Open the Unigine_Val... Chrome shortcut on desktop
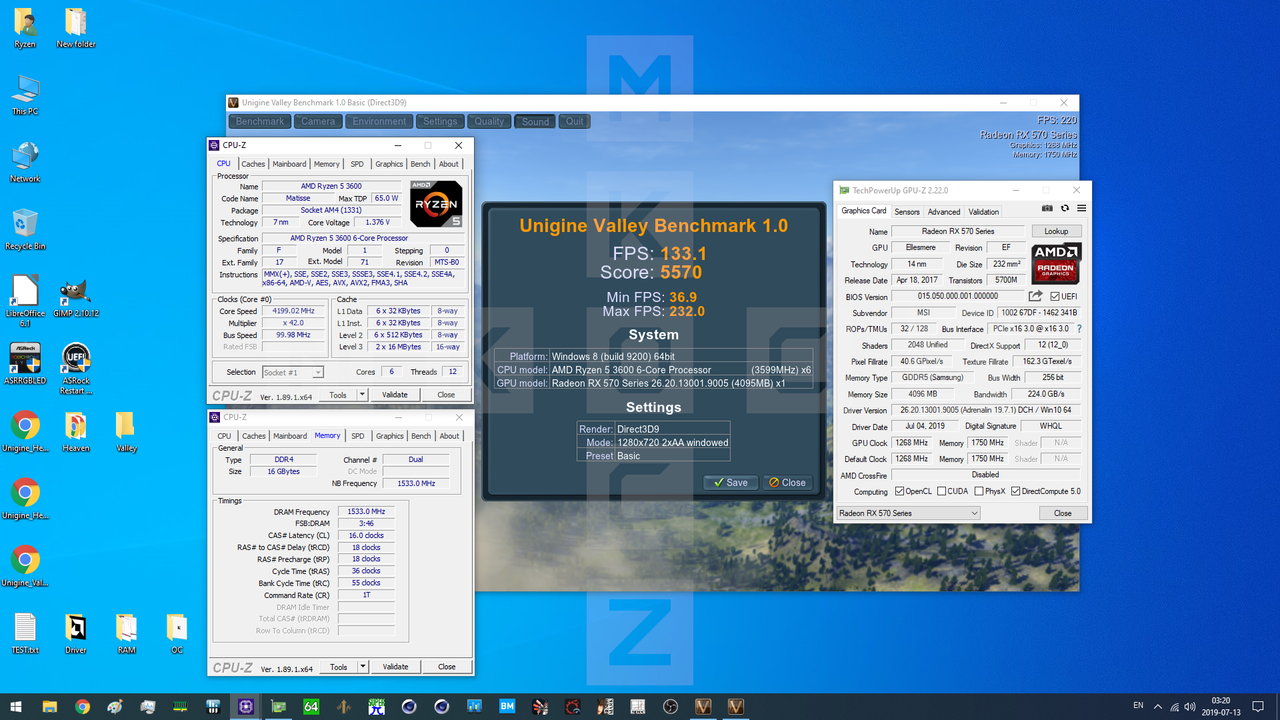Image resolution: width=1280 pixels, height=720 pixels. point(25,566)
